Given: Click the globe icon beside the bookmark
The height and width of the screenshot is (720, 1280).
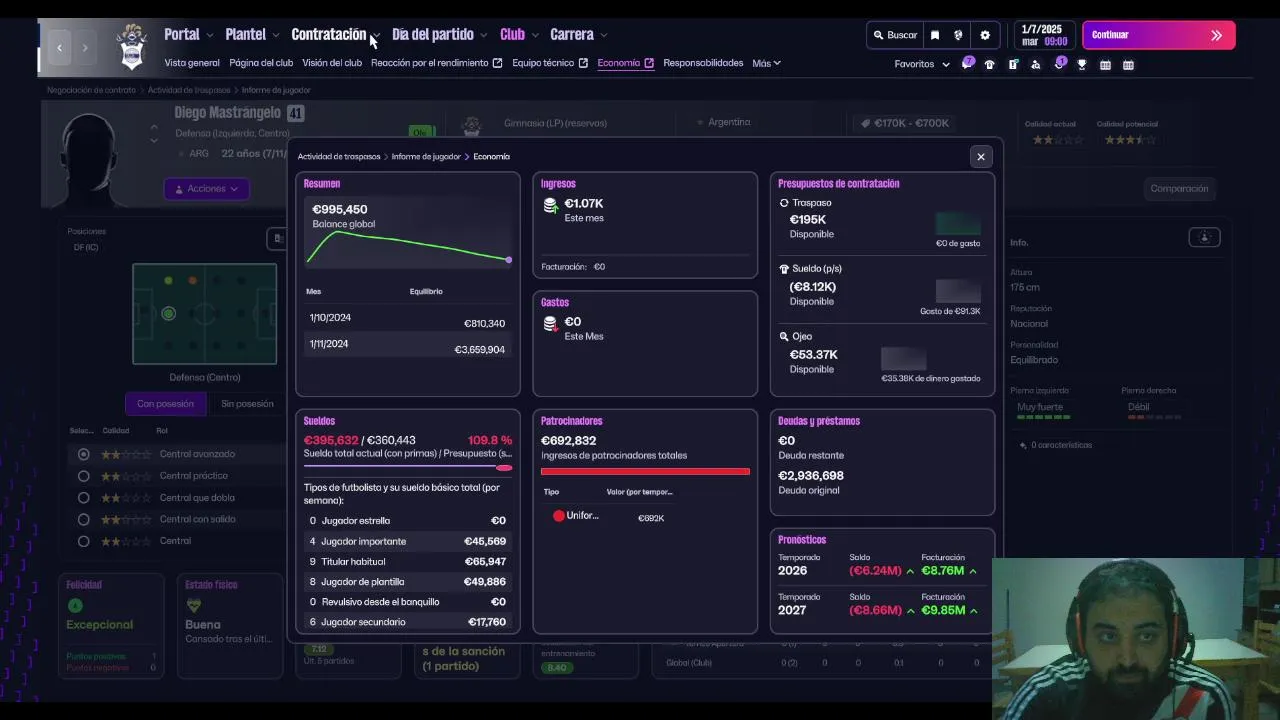Looking at the screenshot, I should point(958,35).
